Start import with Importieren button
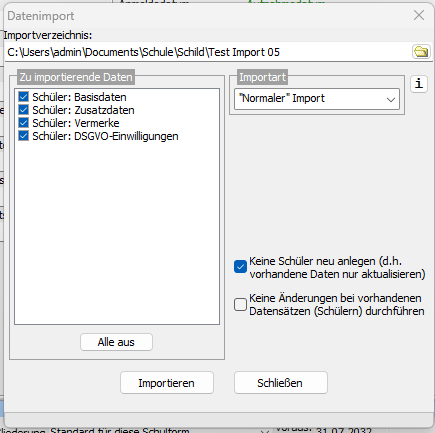 [x=167, y=383]
